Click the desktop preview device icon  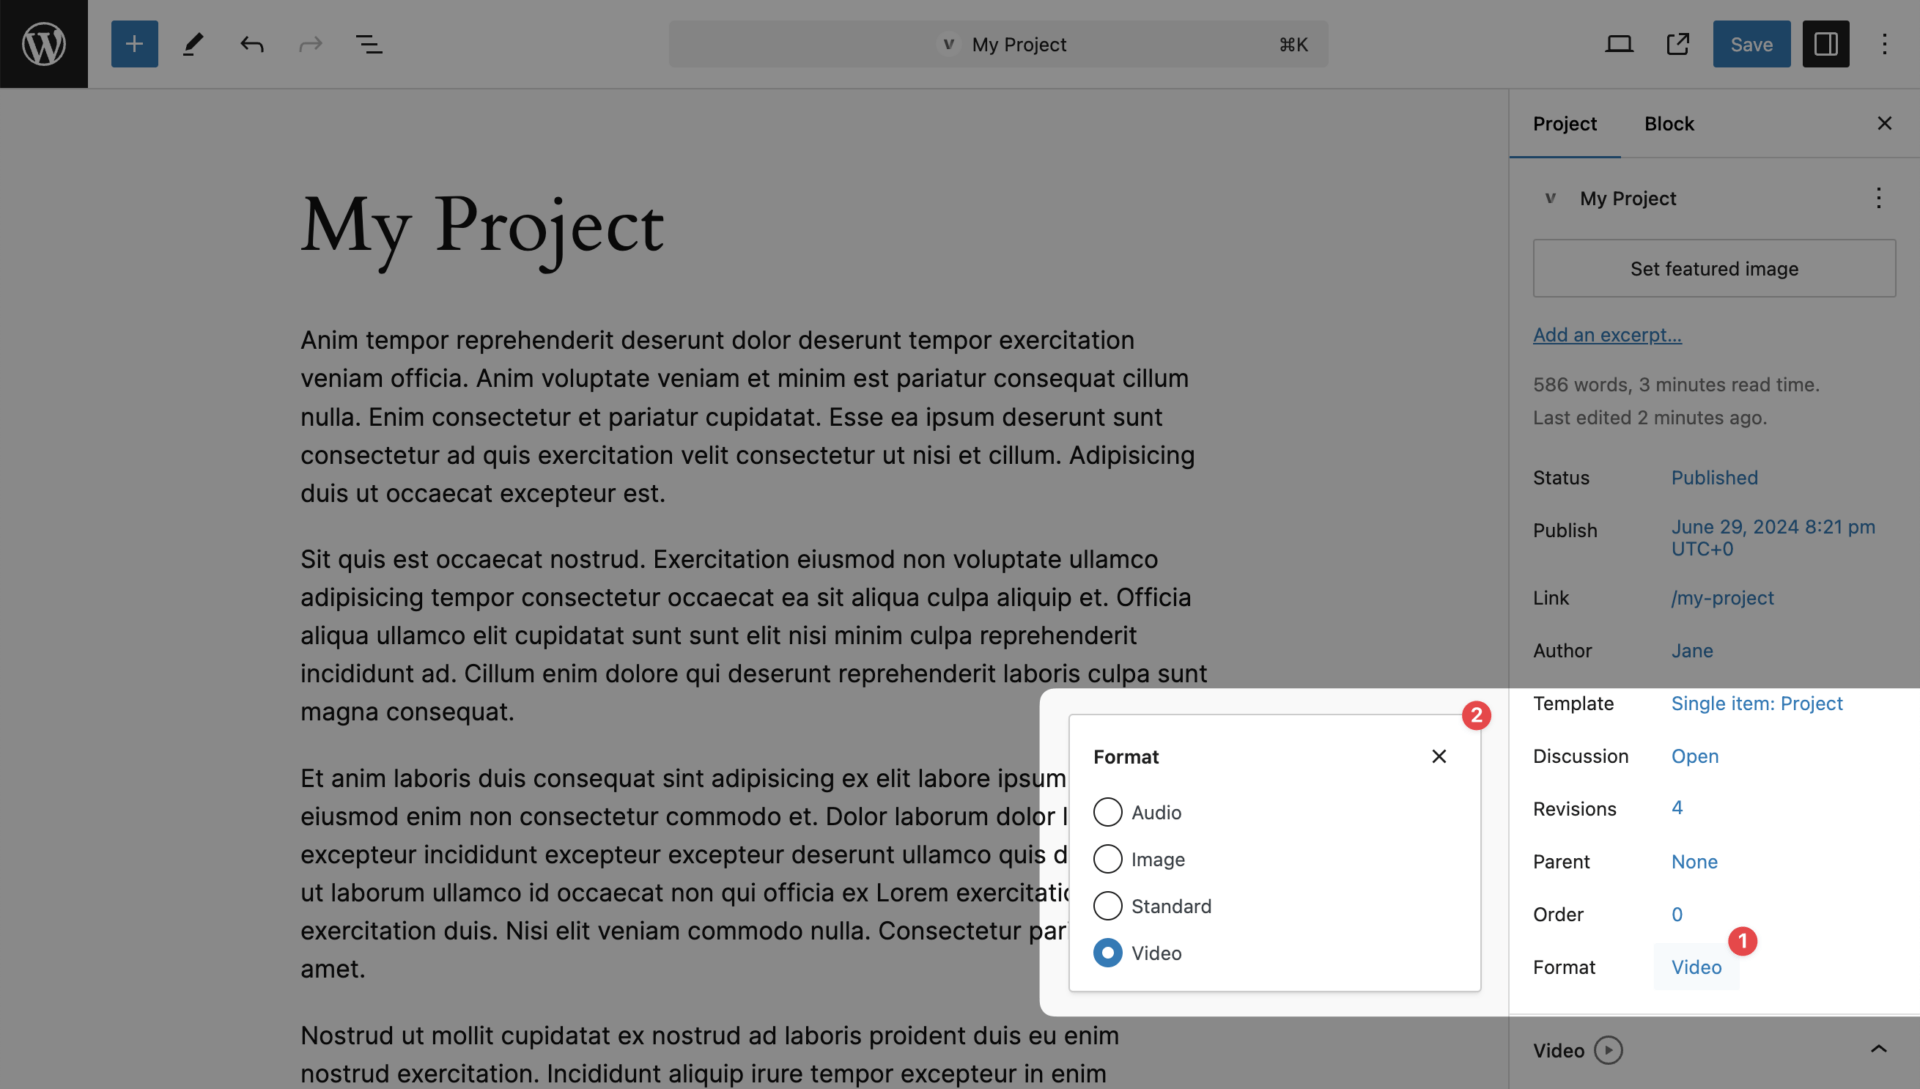point(1619,44)
